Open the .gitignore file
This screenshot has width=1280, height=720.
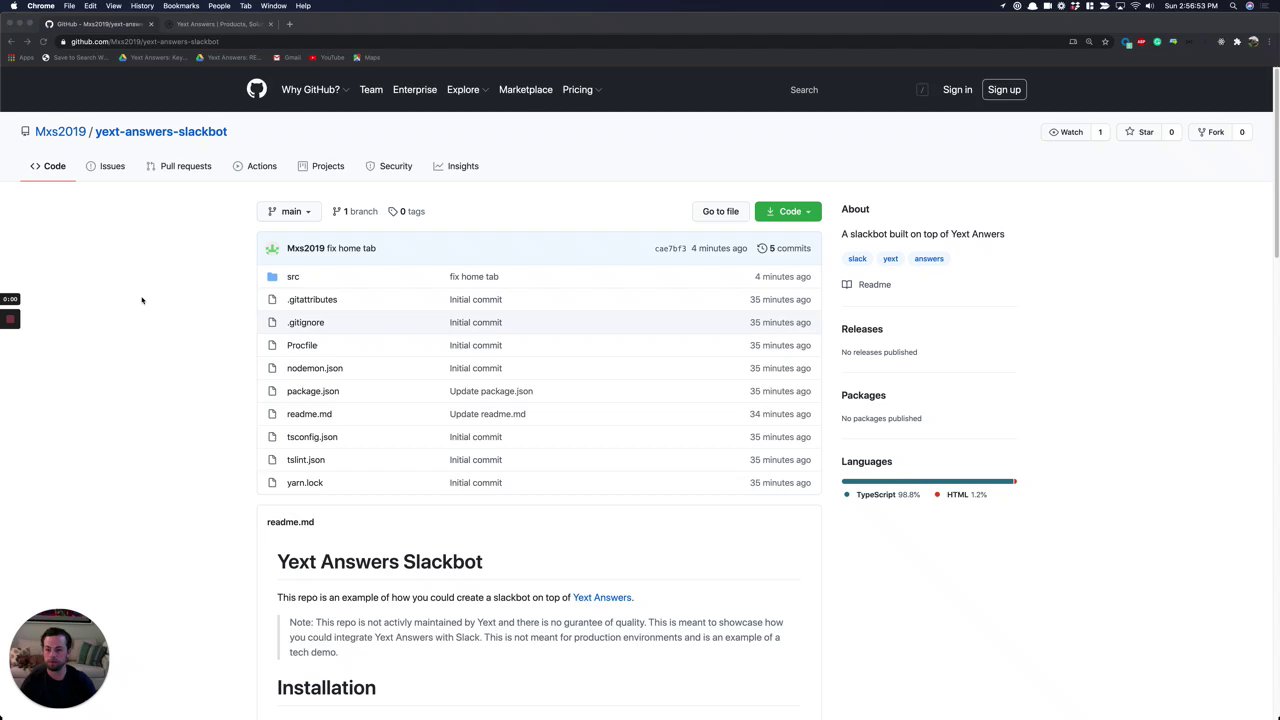[305, 323]
